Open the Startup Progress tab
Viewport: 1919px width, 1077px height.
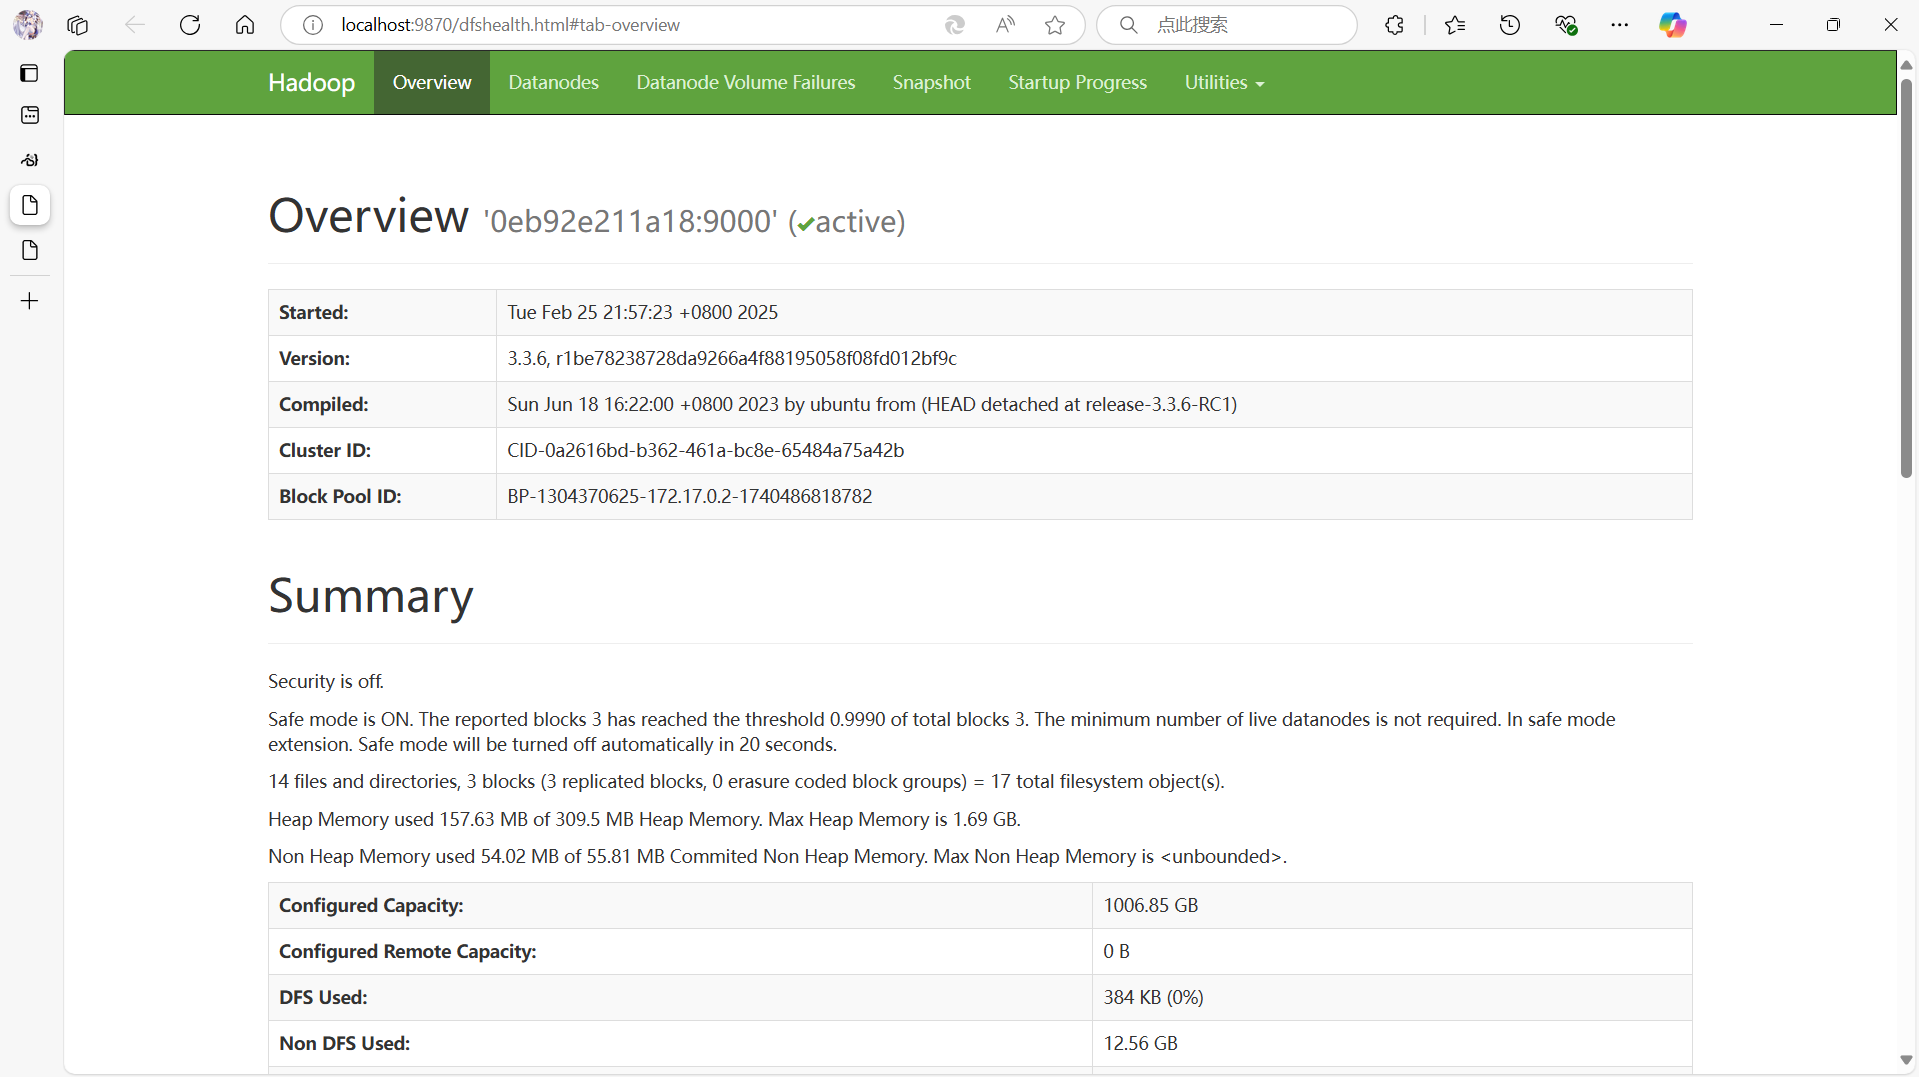coord(1077,83)
